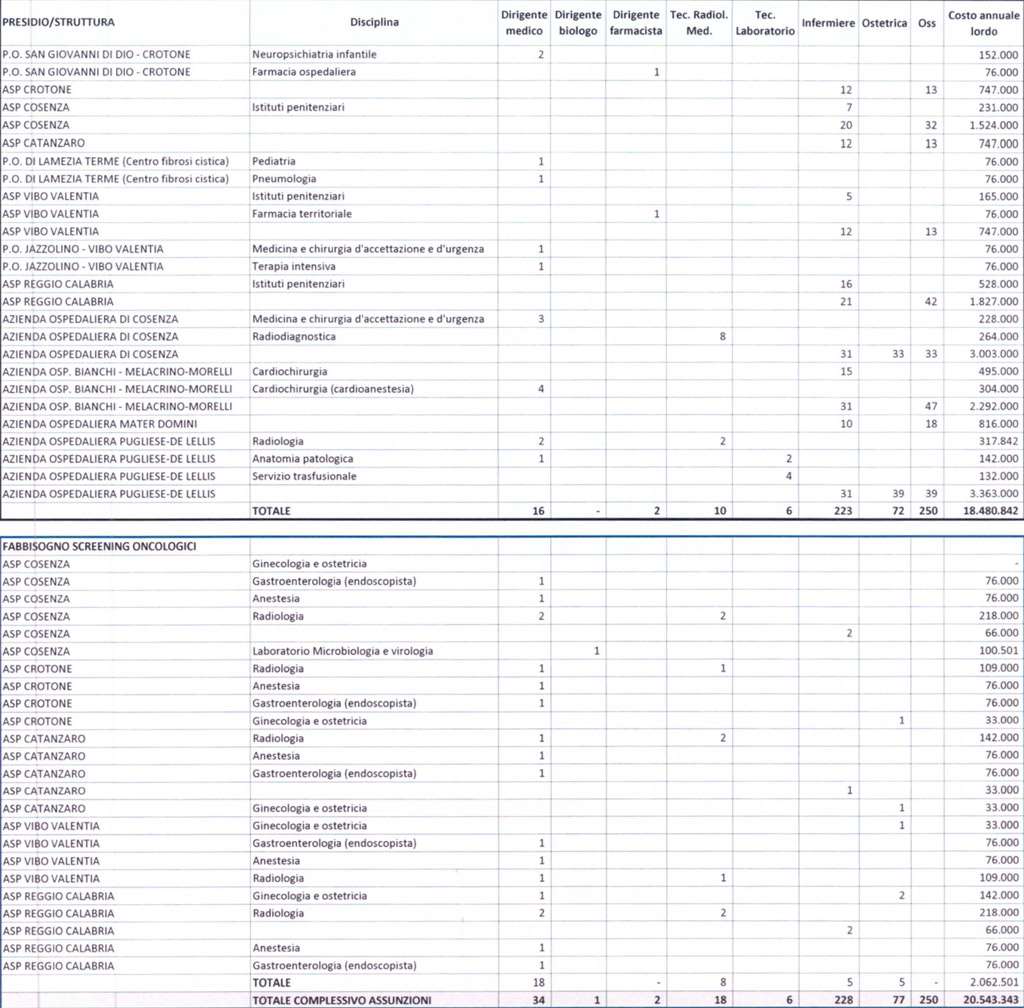Select the Dirigente medico header cell

(524, 23)
